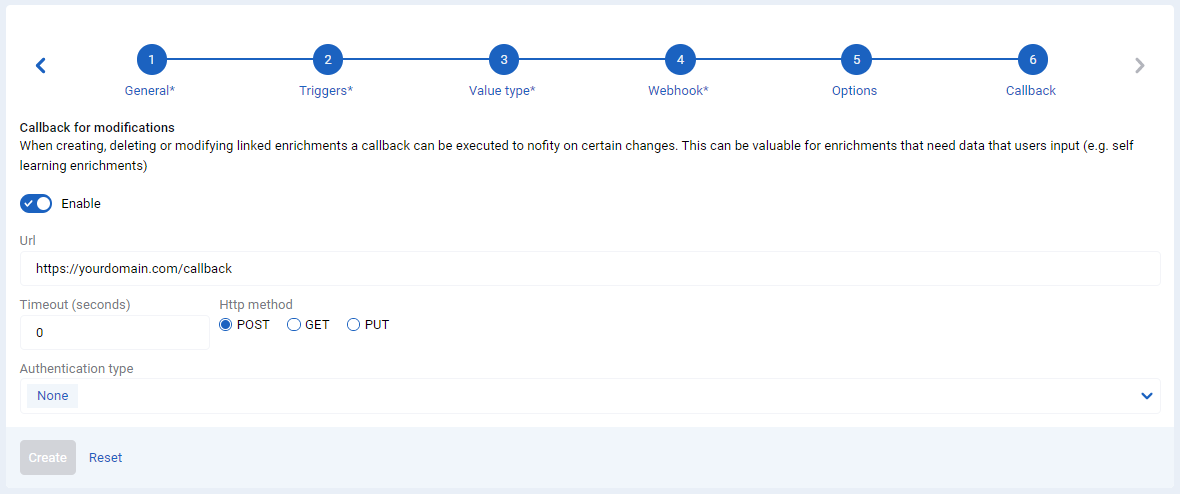Jump to step 1 General
Viewport: 1180px width, 494px height.
pyautogui.click(x=151, y=60)
